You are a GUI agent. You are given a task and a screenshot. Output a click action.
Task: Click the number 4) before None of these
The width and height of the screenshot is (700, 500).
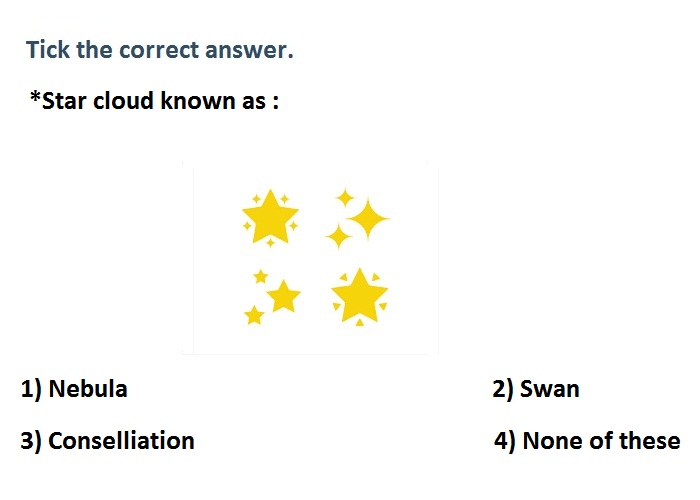coord(505,441)
